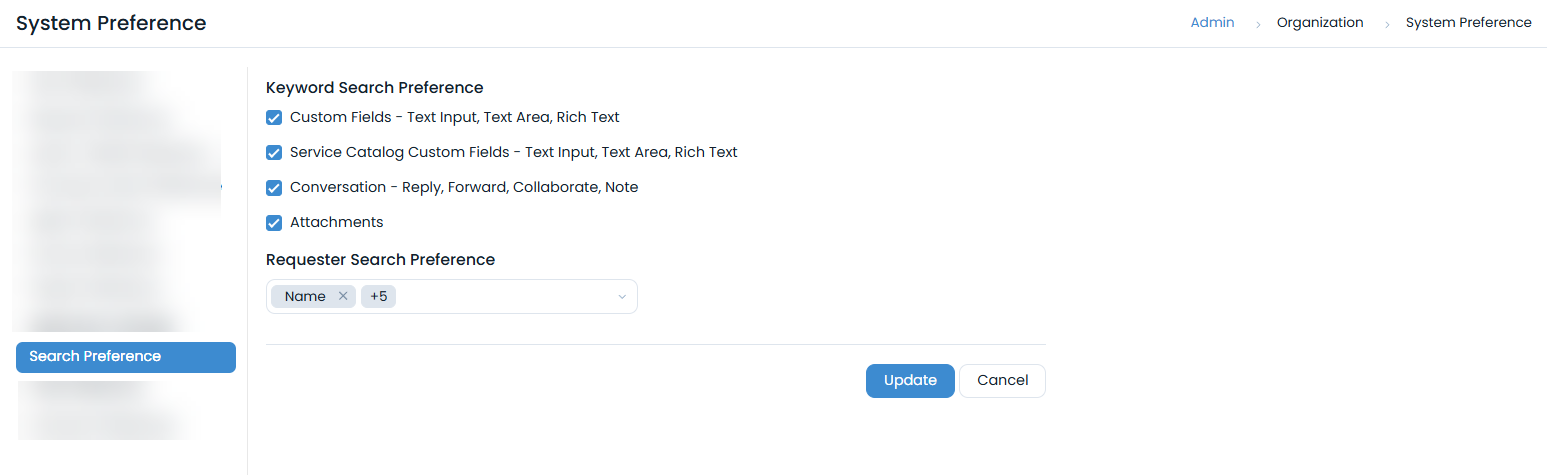Click the System Preference page title
This screenshot has height=475, width=1547.
point(111,23)
